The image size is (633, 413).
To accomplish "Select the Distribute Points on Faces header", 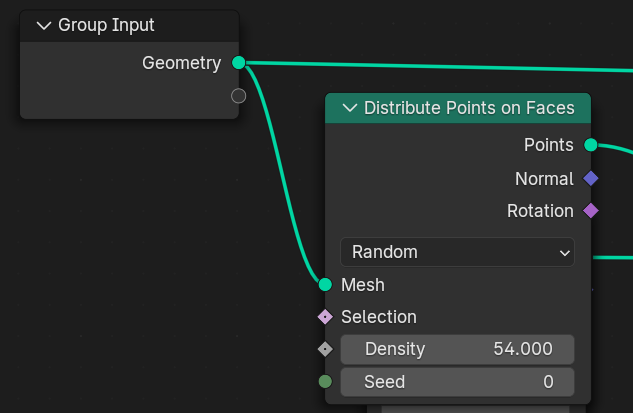I will point(458,108).
